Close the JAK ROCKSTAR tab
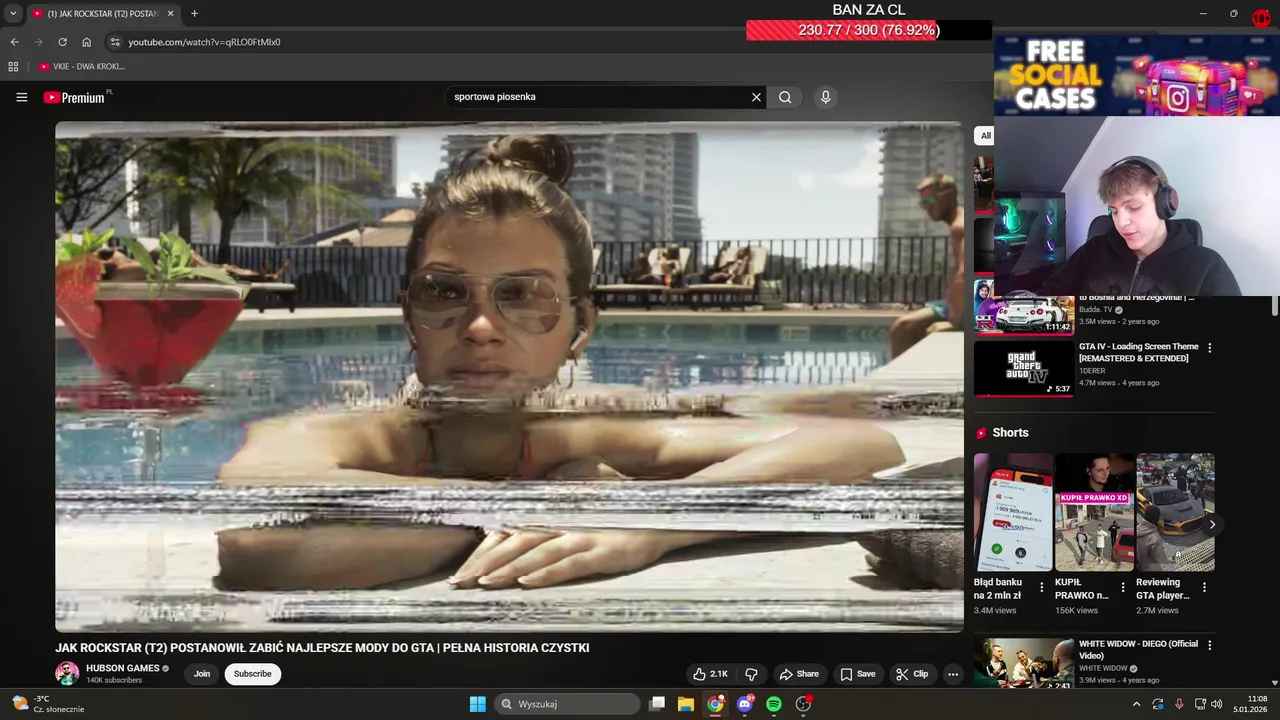 [x=170, y=13]
